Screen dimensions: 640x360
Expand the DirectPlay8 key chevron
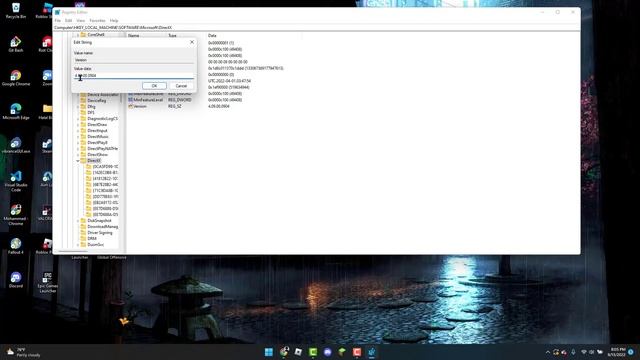(x=78, y=143)
